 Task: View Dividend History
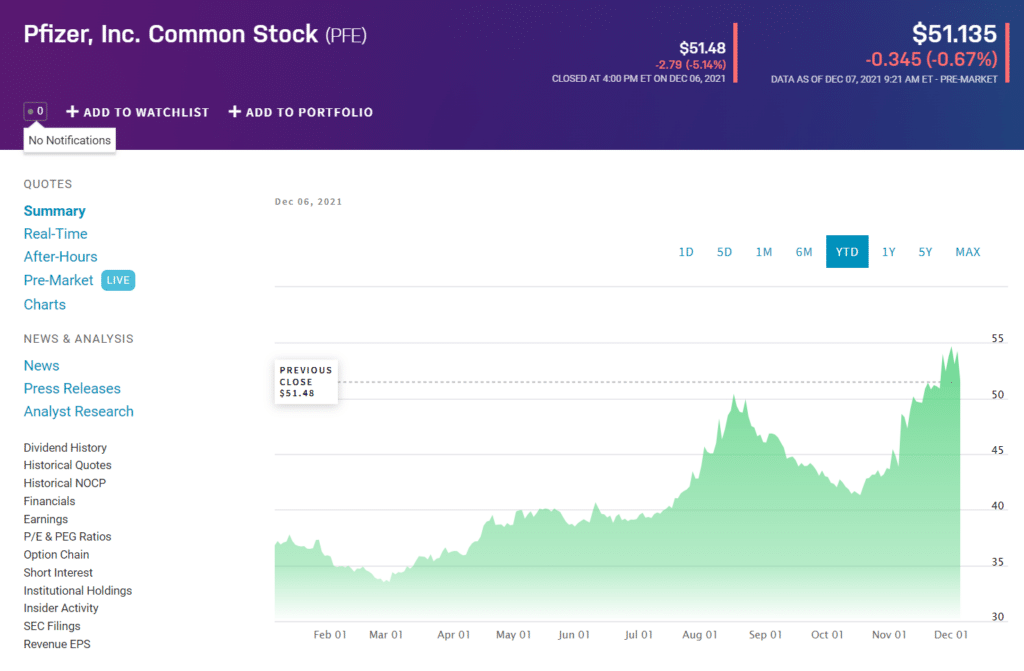pos(65,448)
